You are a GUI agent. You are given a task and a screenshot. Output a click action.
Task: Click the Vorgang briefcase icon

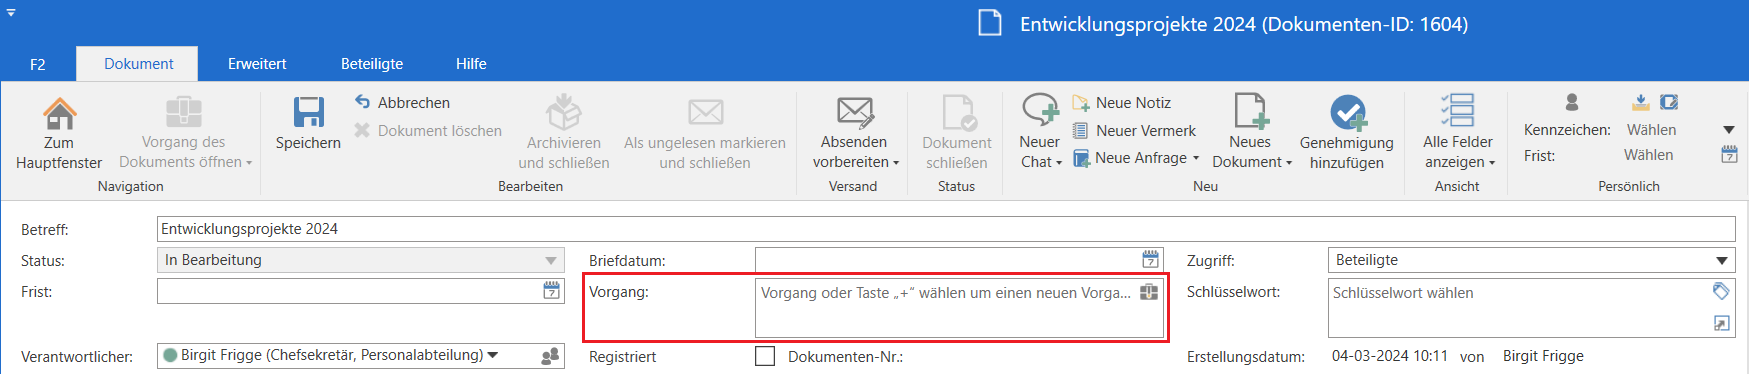[x=1149, y=292]
